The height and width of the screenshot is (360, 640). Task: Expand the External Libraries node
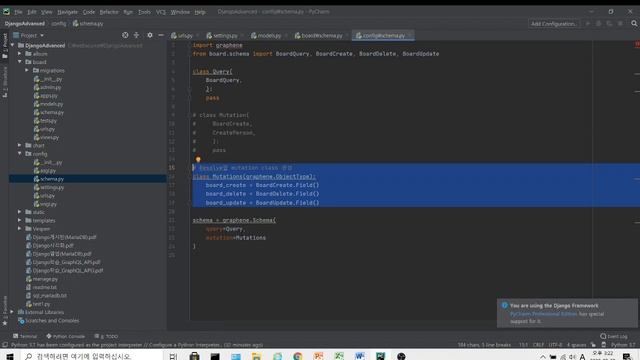(x=12, y=312)
